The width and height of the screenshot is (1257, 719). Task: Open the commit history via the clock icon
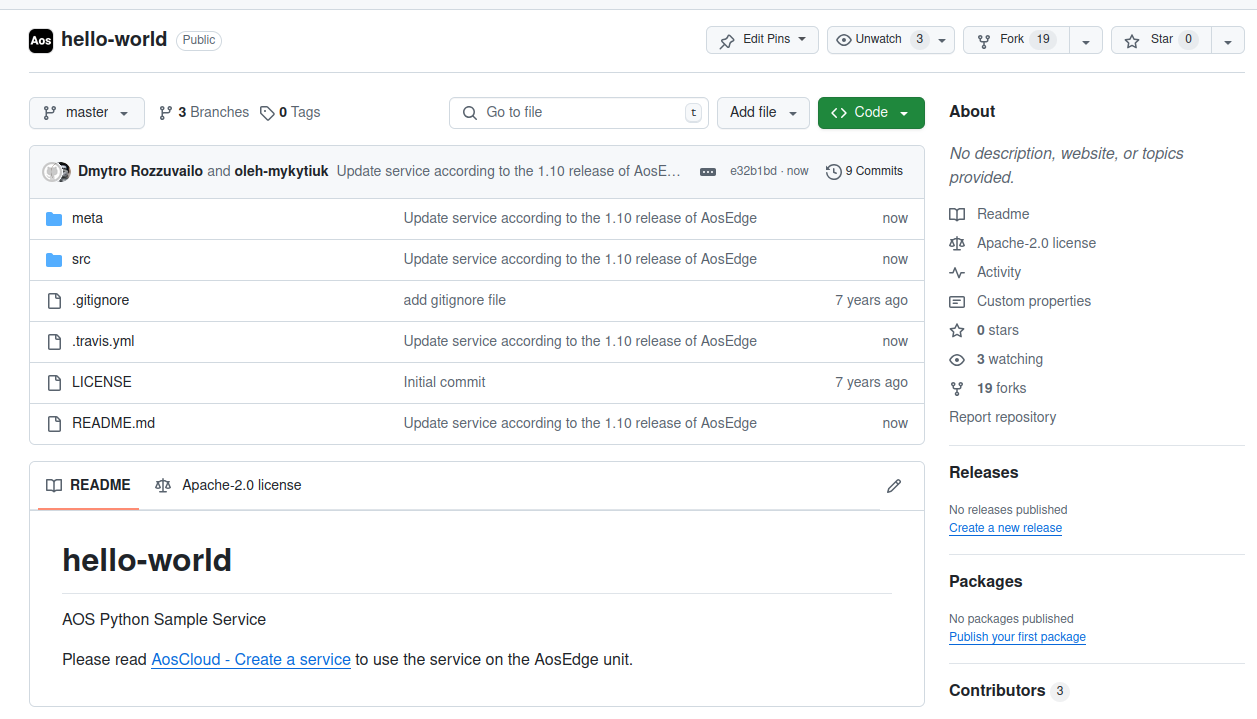[x=834, y=171]
